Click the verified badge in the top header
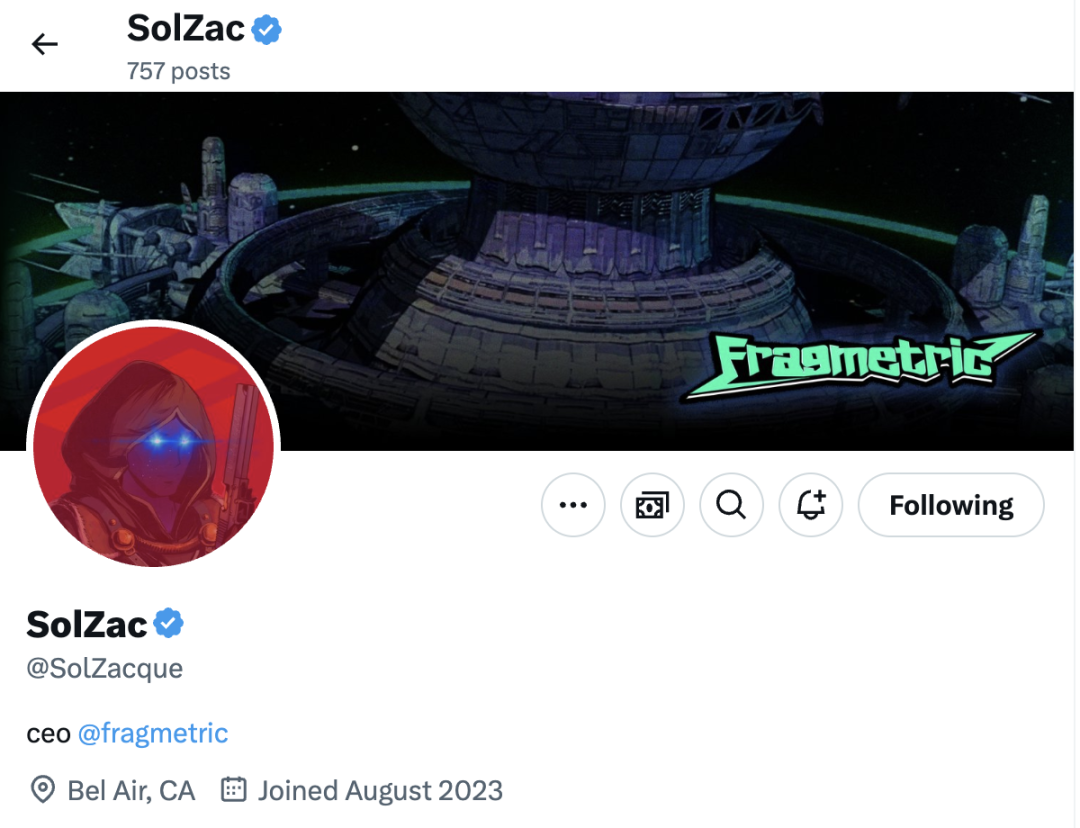This screenshot has width=1080, height=828. [266, 30]
